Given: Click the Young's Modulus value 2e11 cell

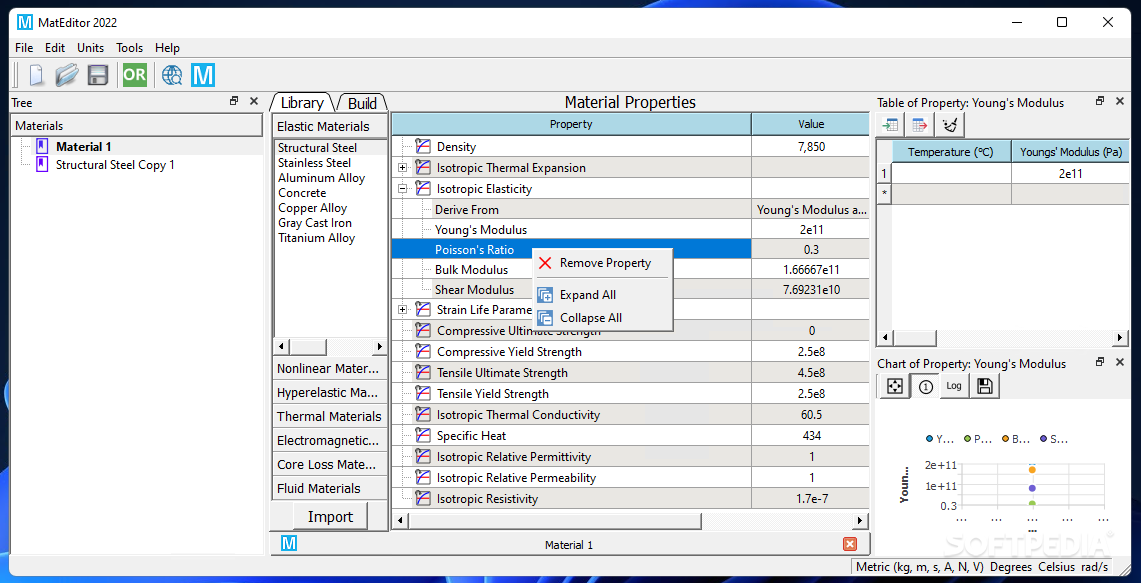Looking at the screenshot, I should 811,230.
